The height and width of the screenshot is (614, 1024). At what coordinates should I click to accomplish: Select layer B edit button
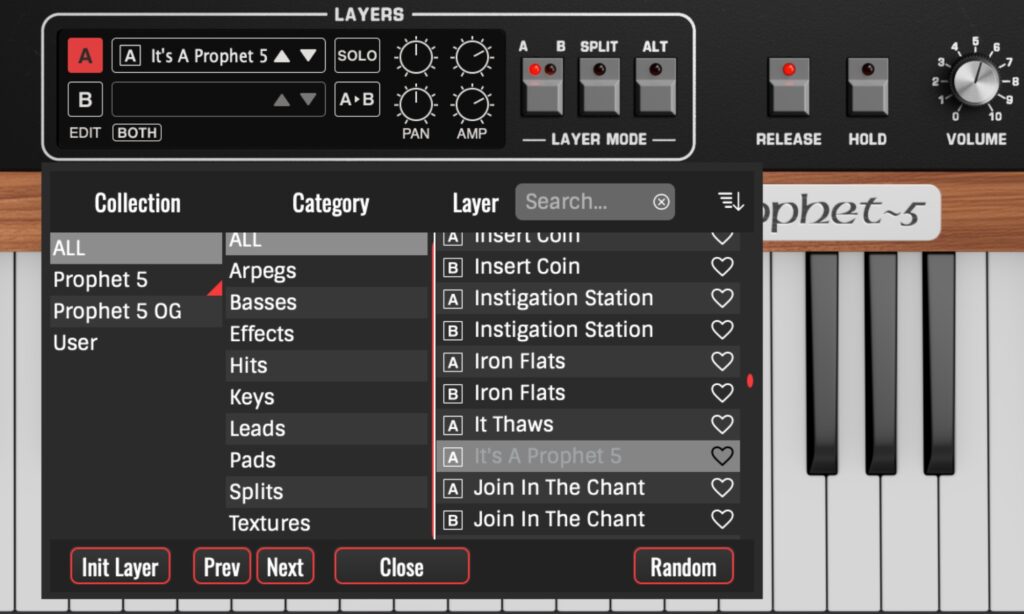85,99
